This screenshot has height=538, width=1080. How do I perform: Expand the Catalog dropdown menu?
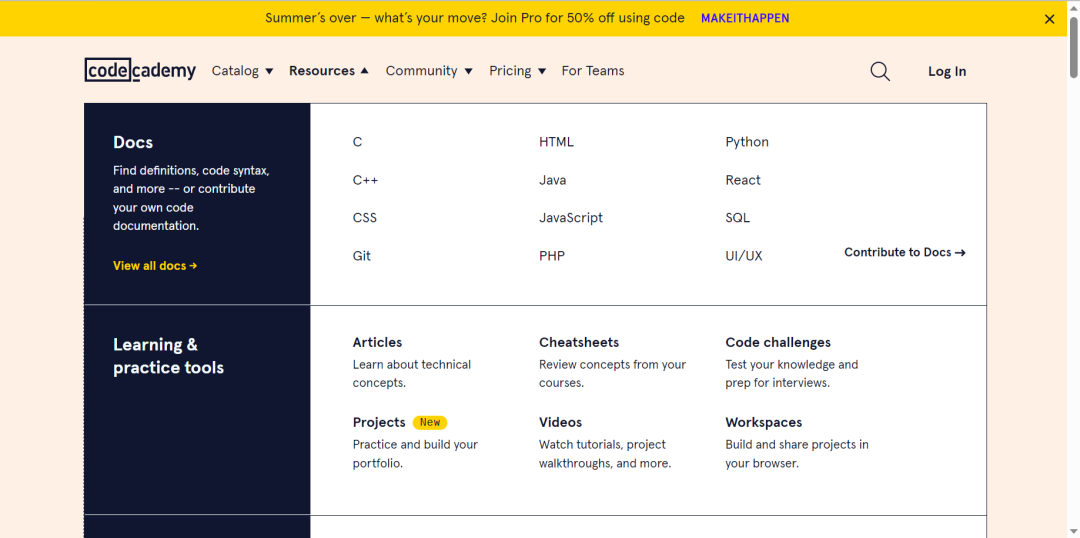tap(242, 70)
